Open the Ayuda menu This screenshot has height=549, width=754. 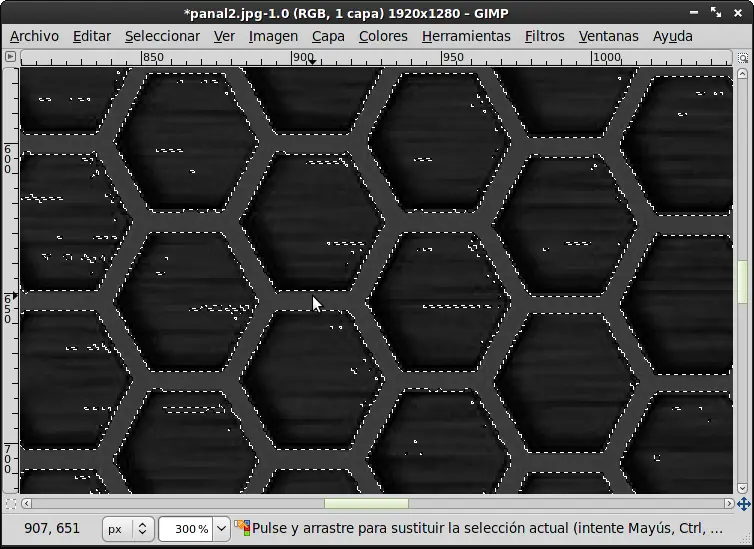672,37
